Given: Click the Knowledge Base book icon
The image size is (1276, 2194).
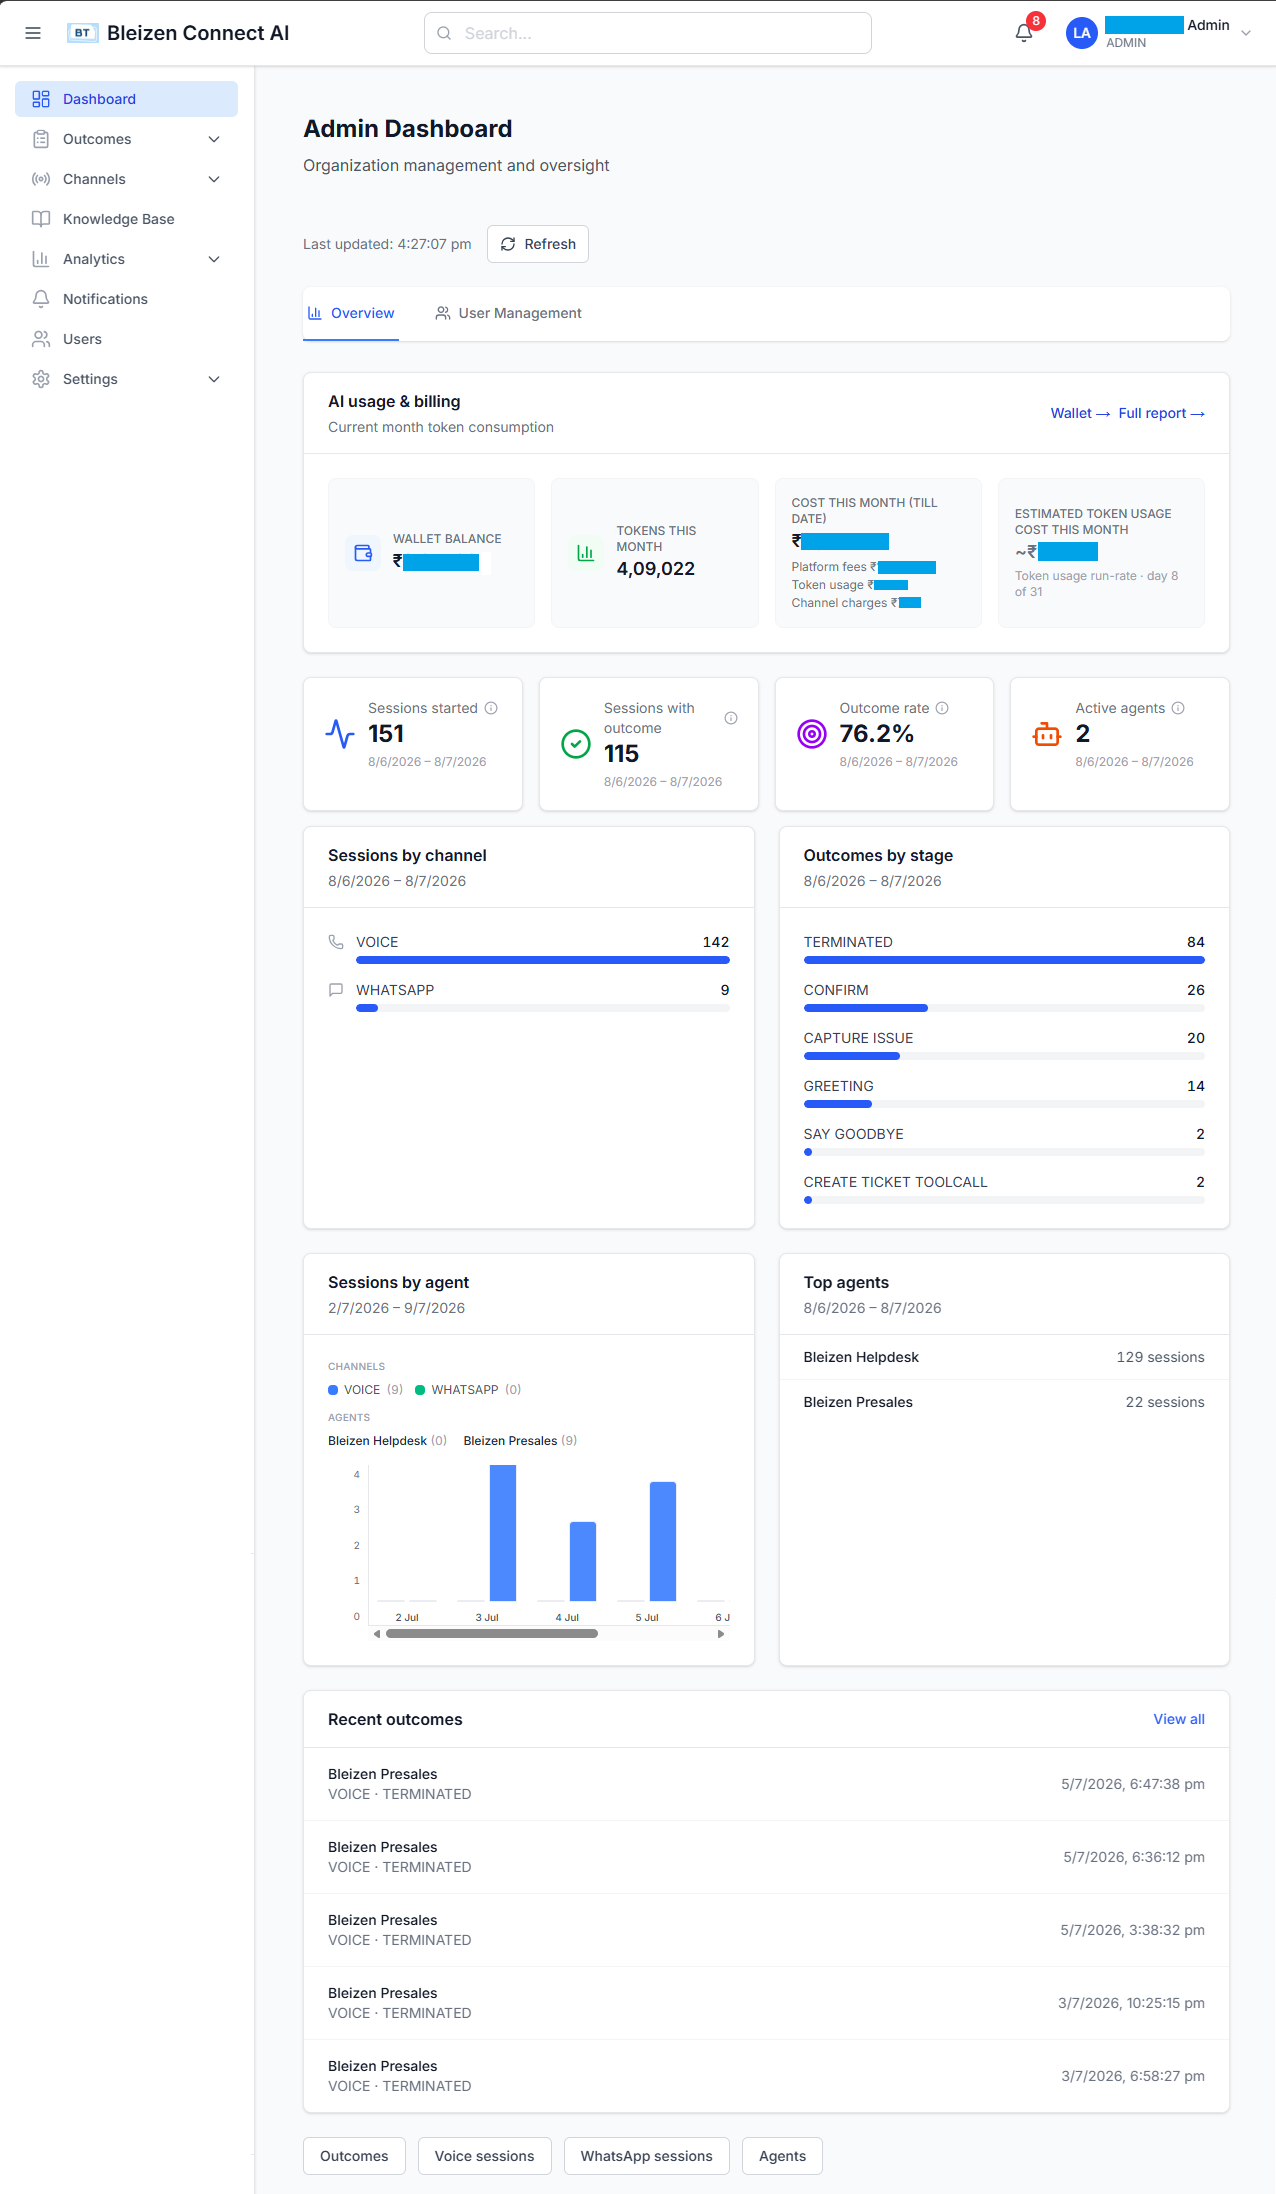Looking at the screenshot, I should (41, 219).
